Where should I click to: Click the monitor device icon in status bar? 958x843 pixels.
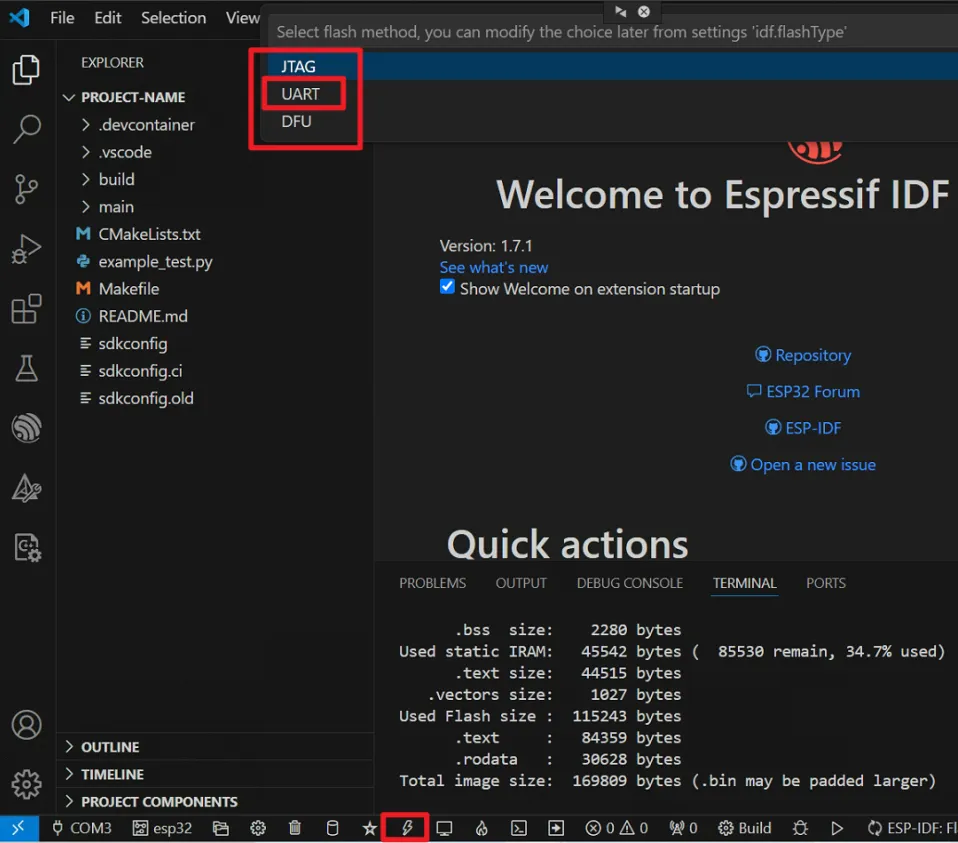(x=444, y=828)
